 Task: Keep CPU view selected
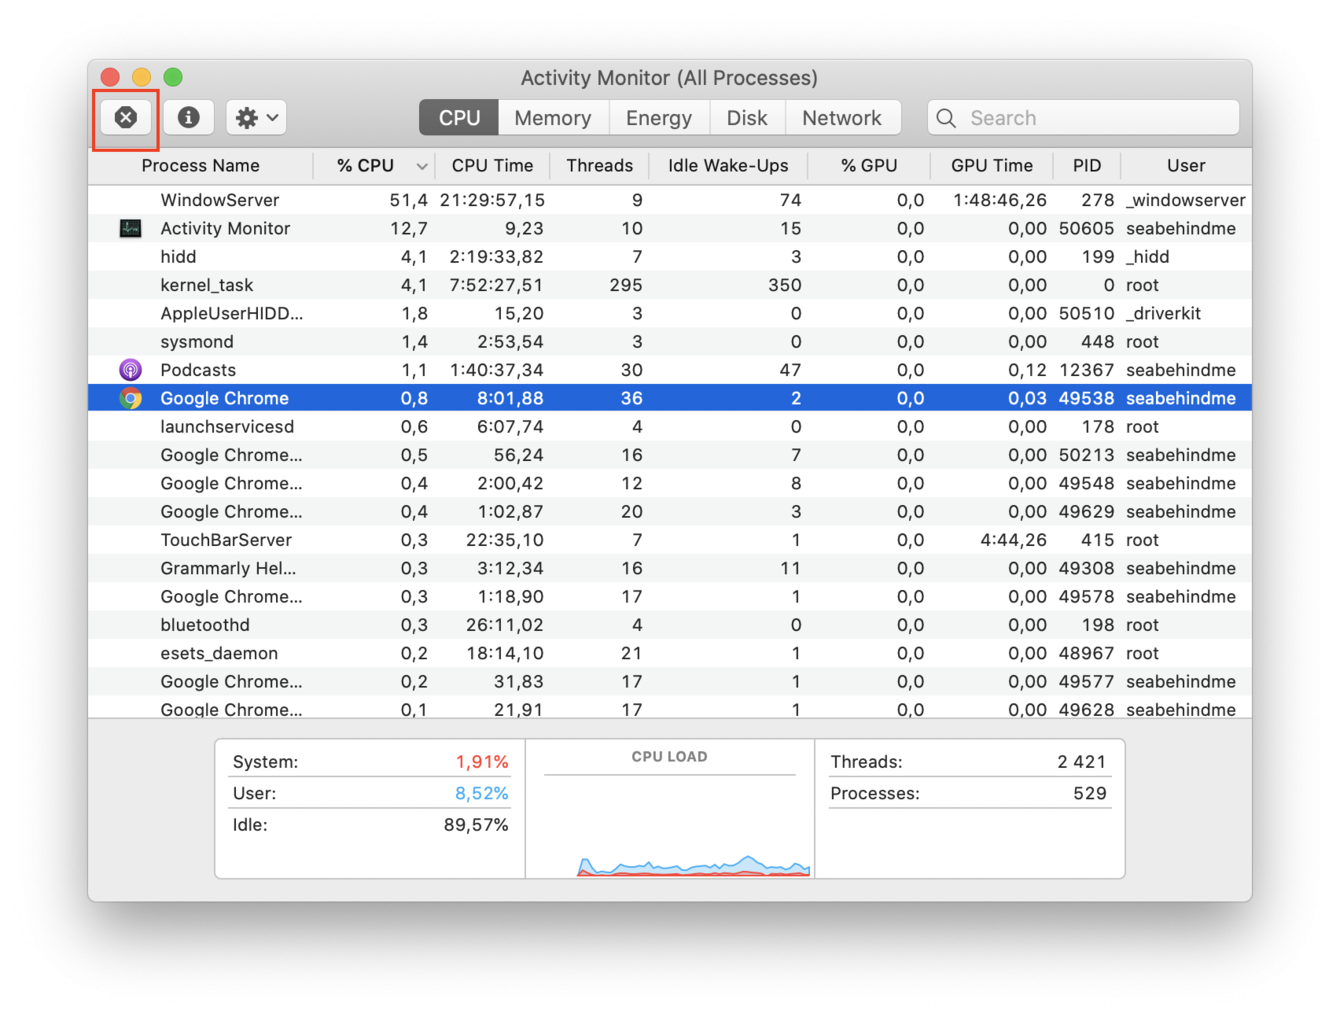457,117
